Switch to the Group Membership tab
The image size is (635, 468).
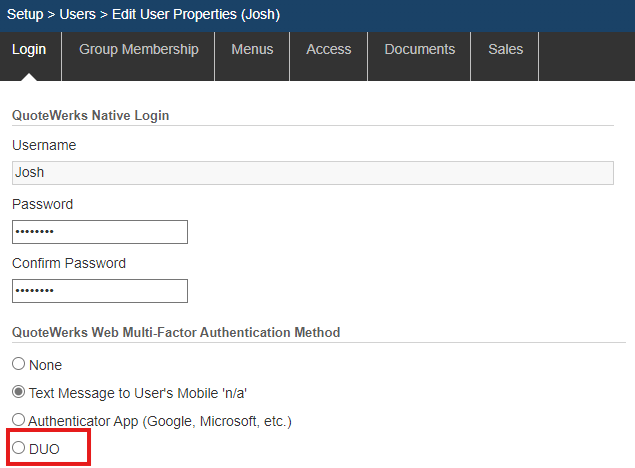[x=138, y=50]
